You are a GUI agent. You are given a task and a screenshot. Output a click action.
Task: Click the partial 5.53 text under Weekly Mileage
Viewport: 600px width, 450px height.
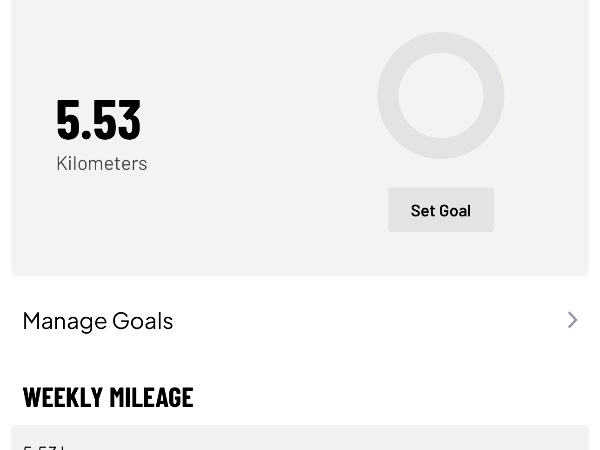tap(44, 446)
